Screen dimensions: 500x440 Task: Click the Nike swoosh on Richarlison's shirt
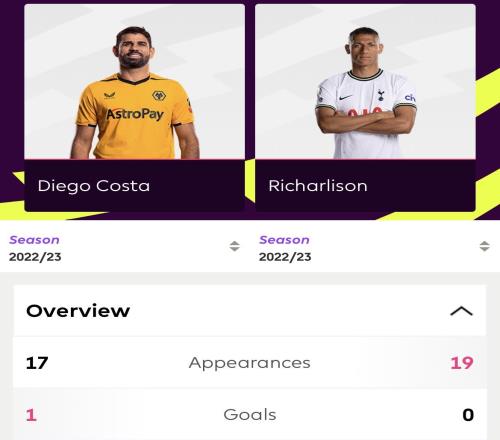pyautogui.click(x=345, y=97)
